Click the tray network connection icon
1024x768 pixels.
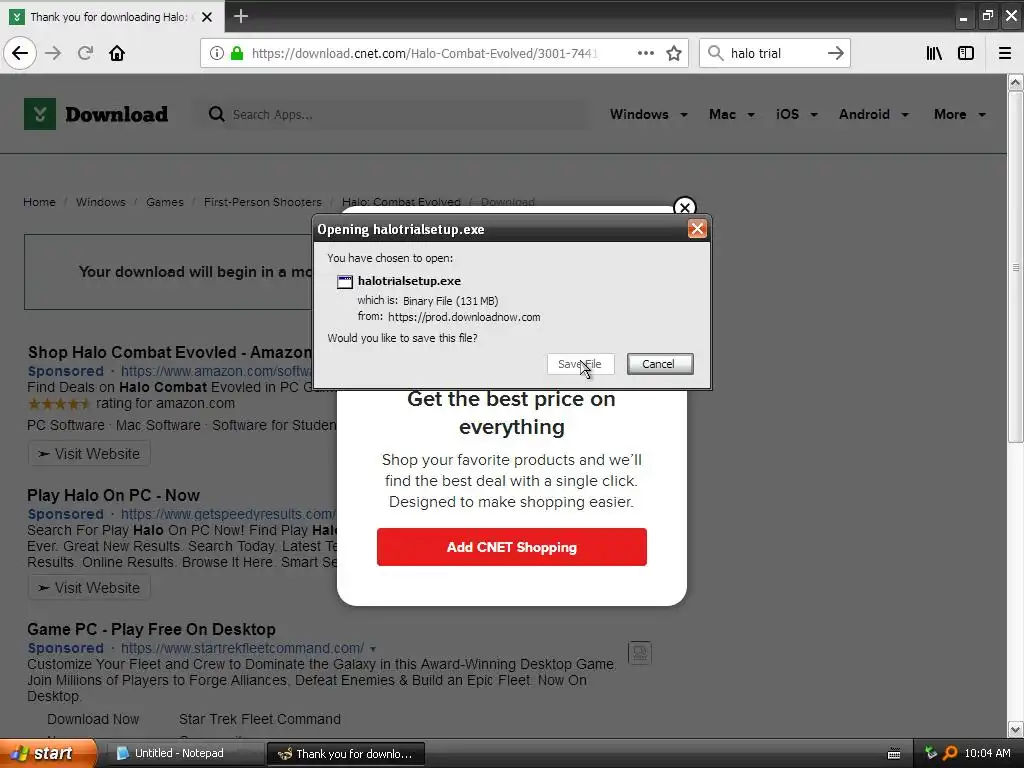click(931, 753)
